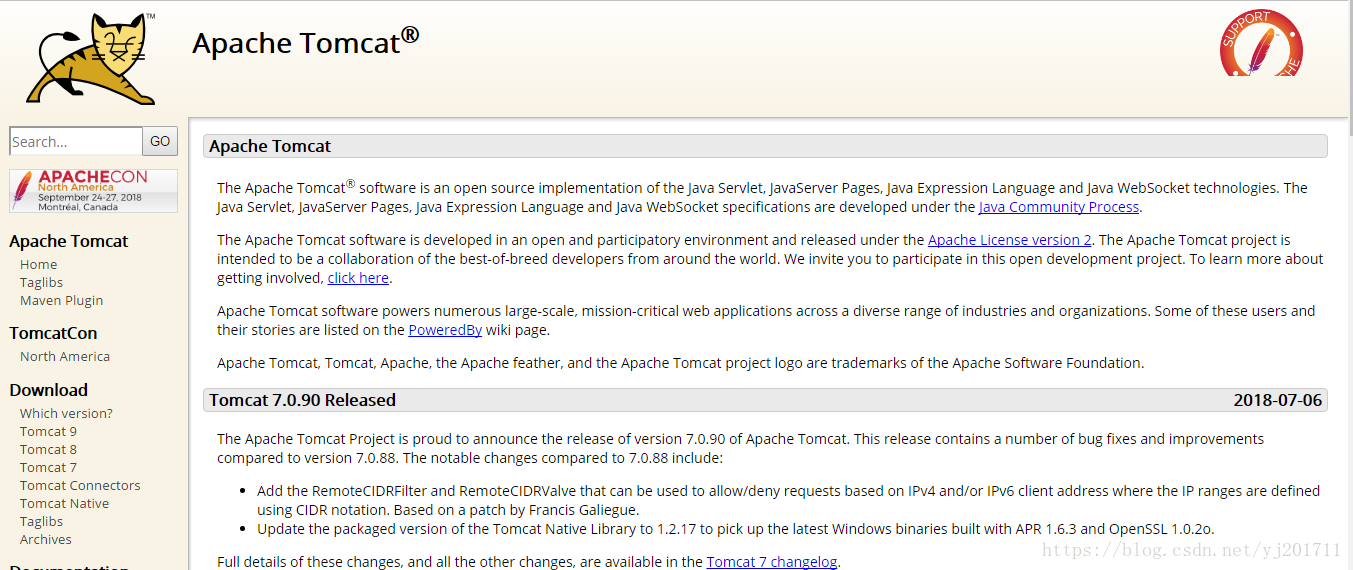
Task: Open the Tomcat 9 download link
Action: point(48,431)
